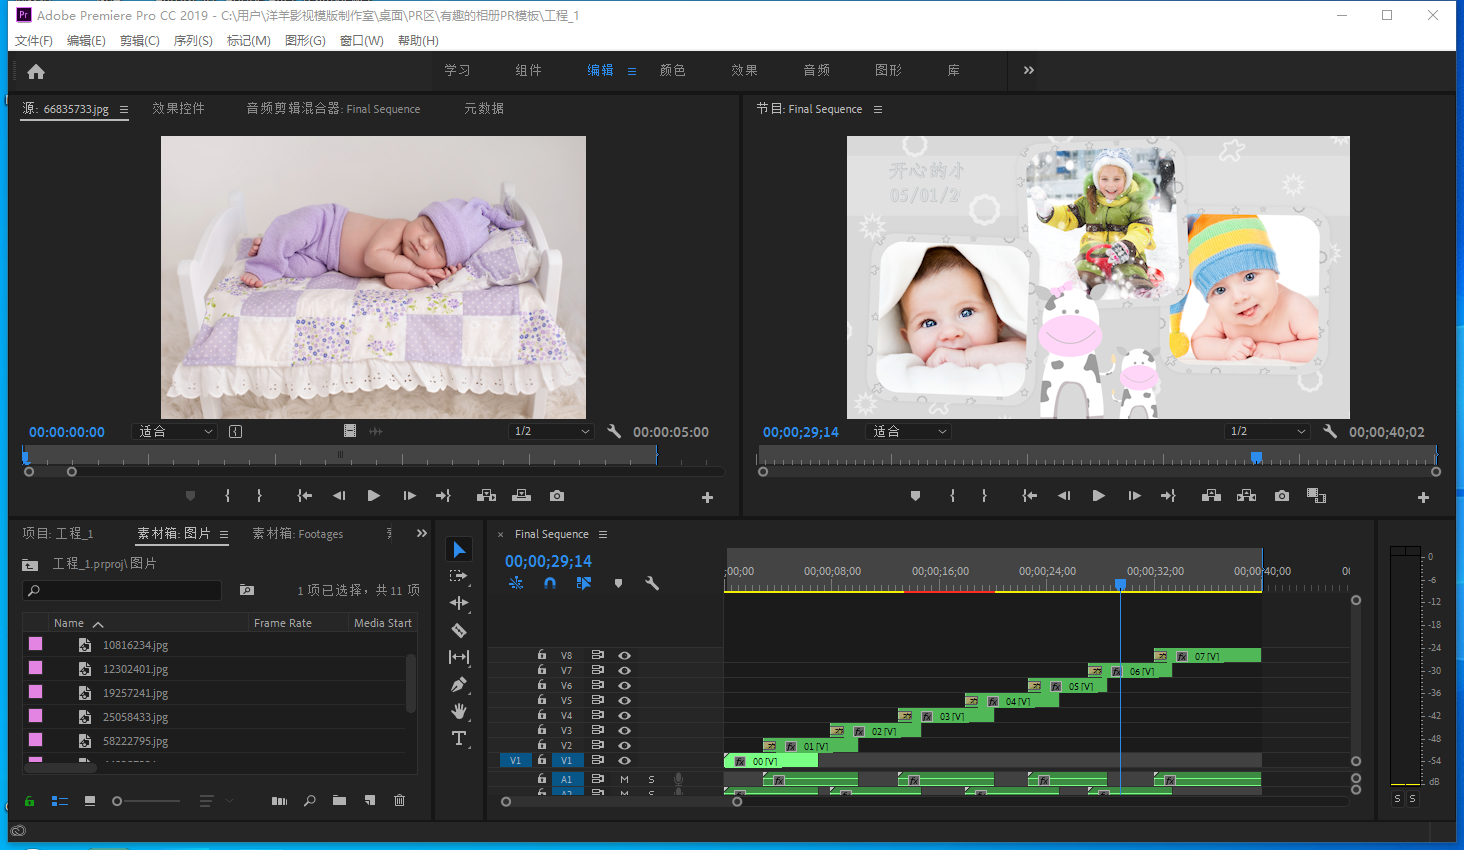
Task: Choose the Type (T) tool
Action: click(459, 739)
